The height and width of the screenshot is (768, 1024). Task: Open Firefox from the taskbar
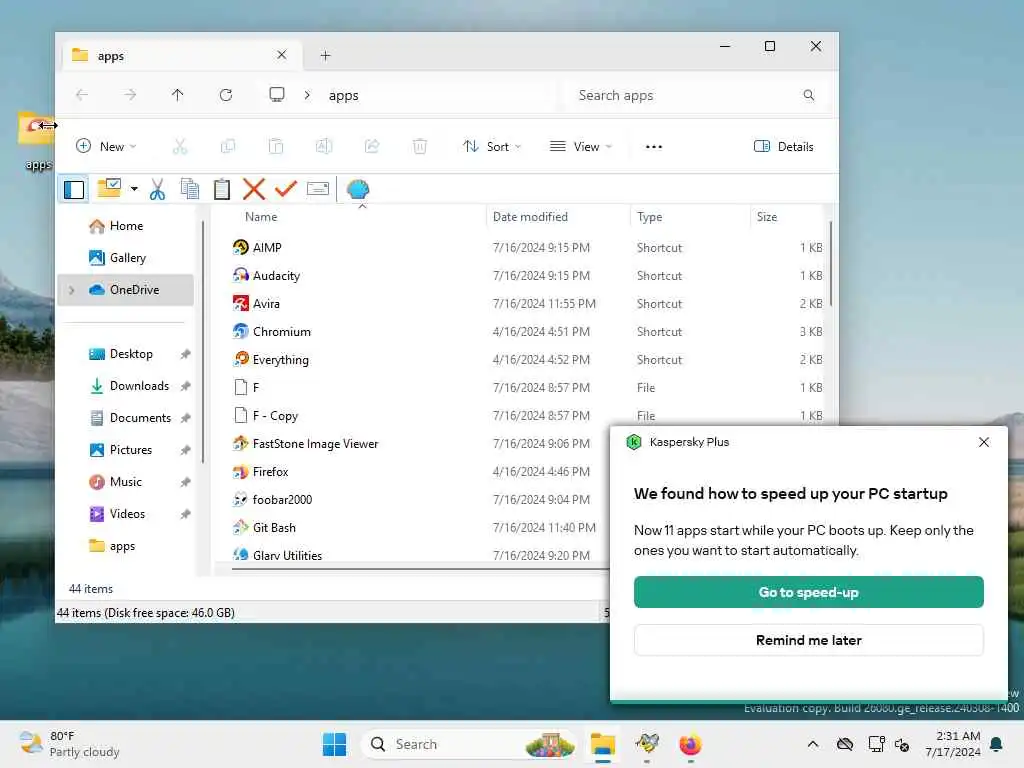(690, 744)
